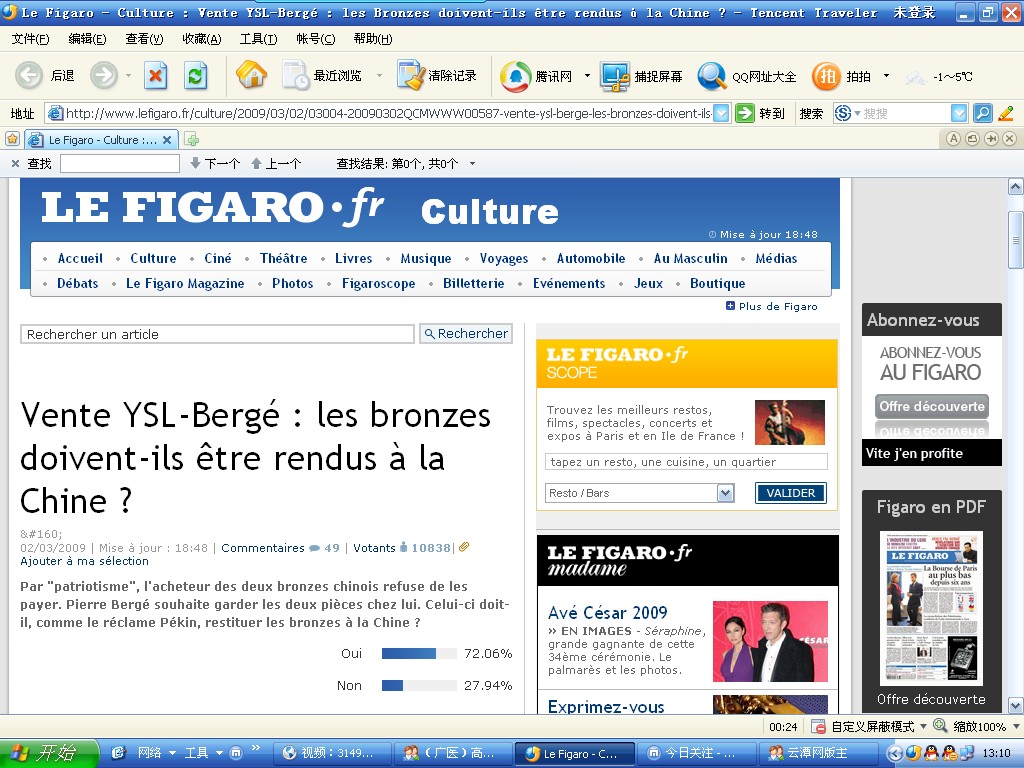Click the Home page icon in toolbar

(x=251, y=75)
